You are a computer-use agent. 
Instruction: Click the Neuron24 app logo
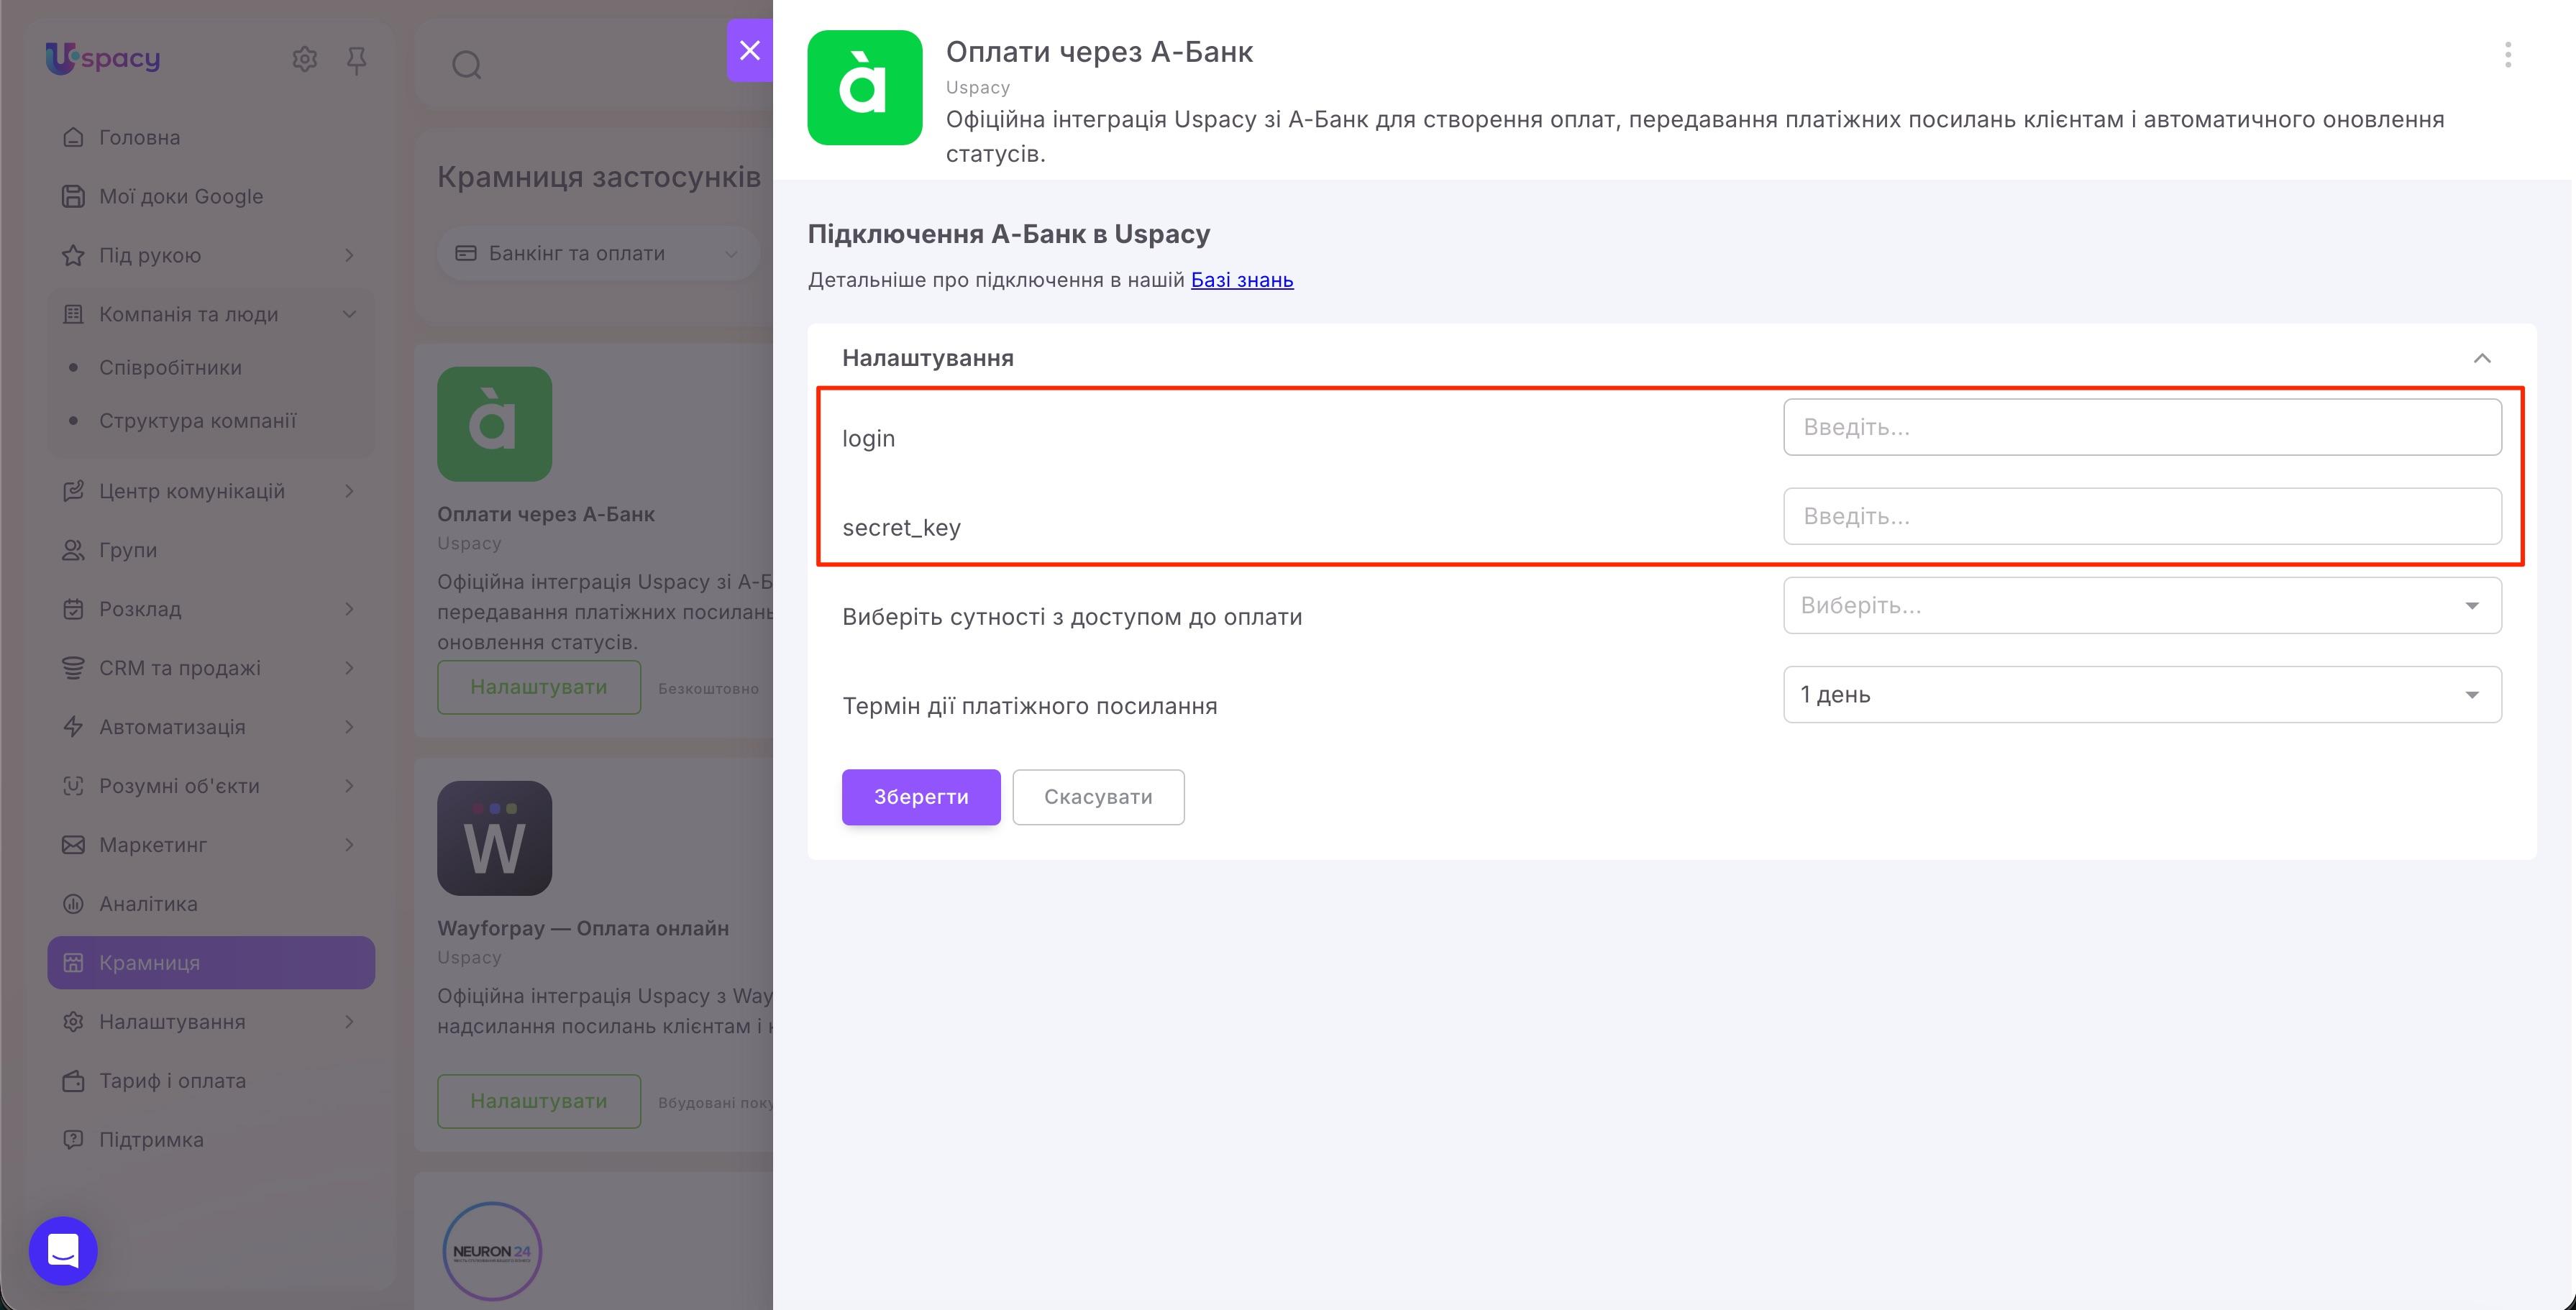point(492,1251)
